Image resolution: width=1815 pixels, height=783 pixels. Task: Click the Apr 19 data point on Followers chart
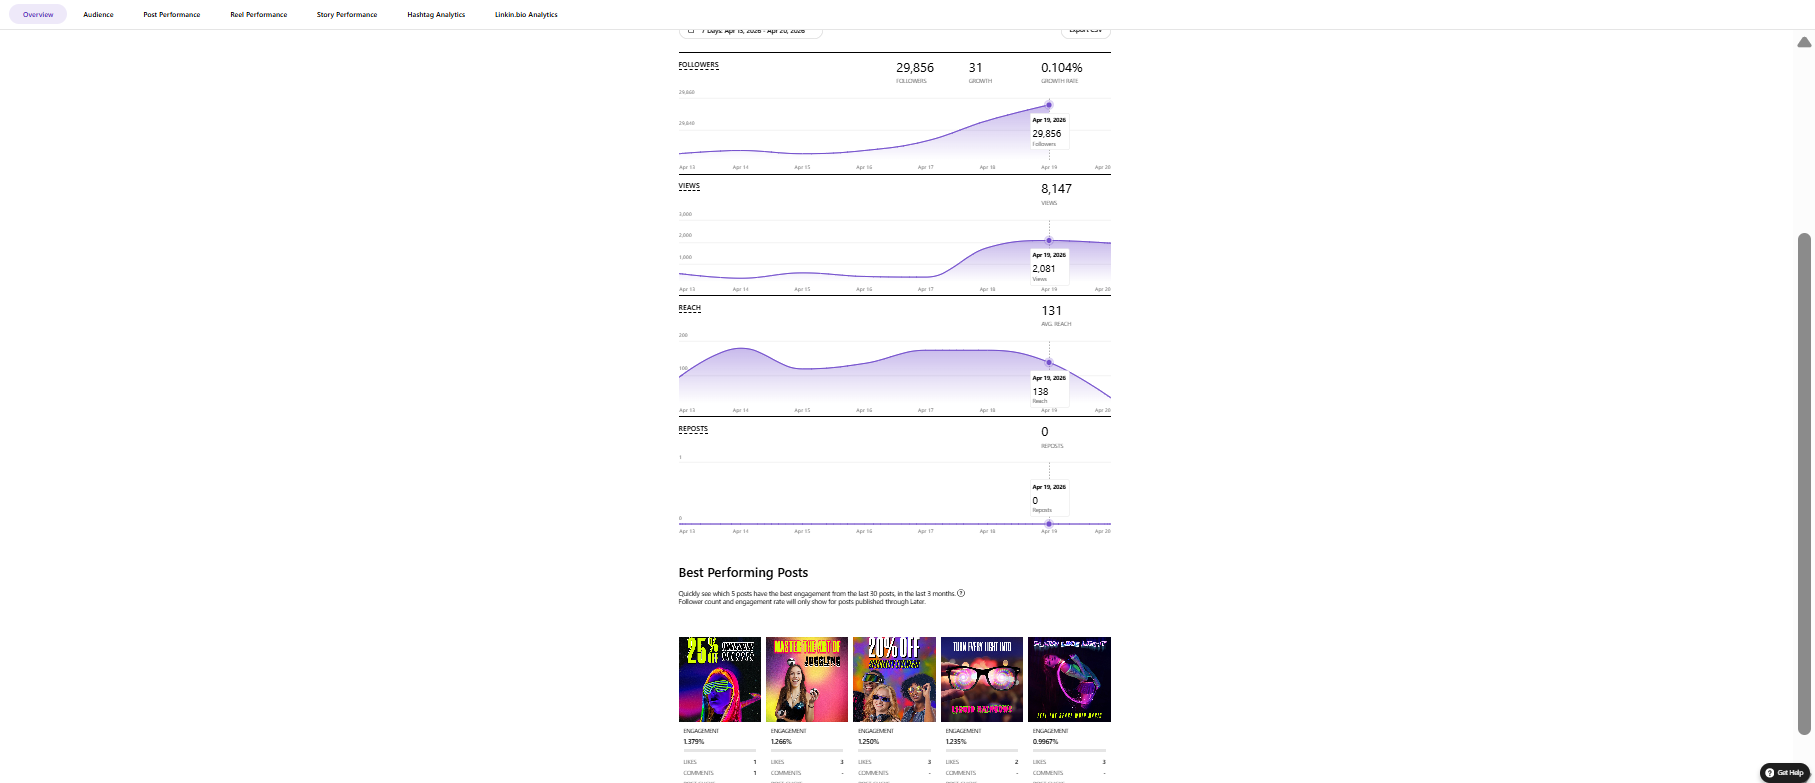point(1049,105)
